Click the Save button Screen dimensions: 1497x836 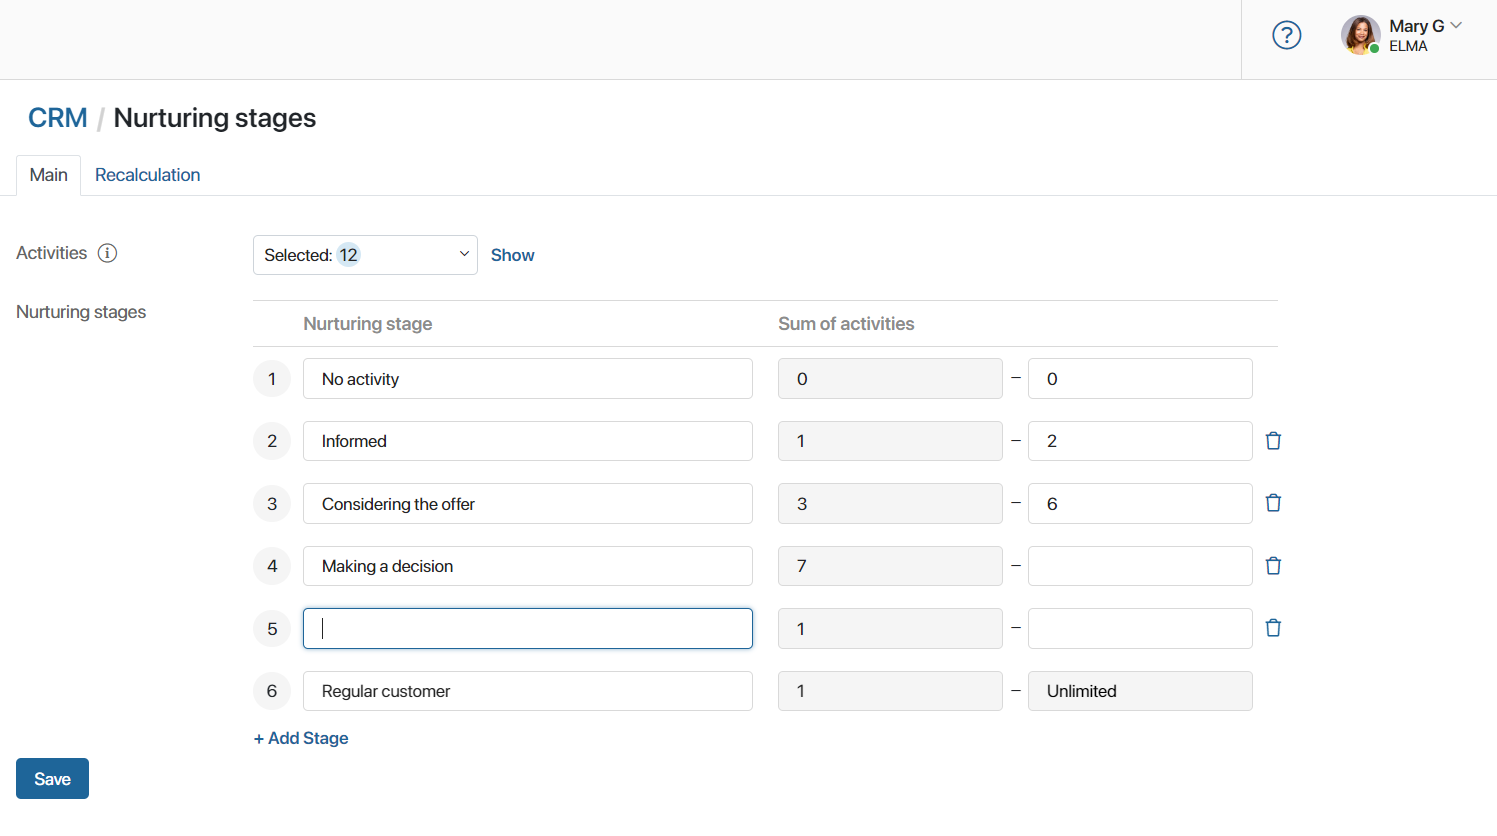point(52,779)
